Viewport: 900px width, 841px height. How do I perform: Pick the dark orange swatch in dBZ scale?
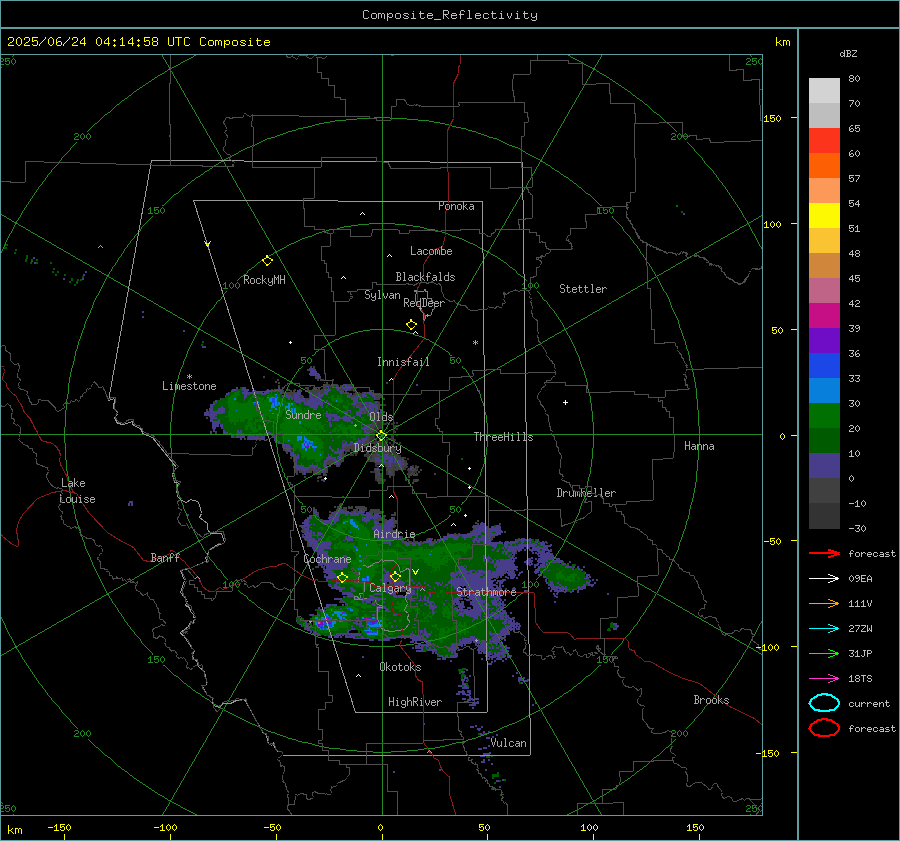tap(824, 165)
